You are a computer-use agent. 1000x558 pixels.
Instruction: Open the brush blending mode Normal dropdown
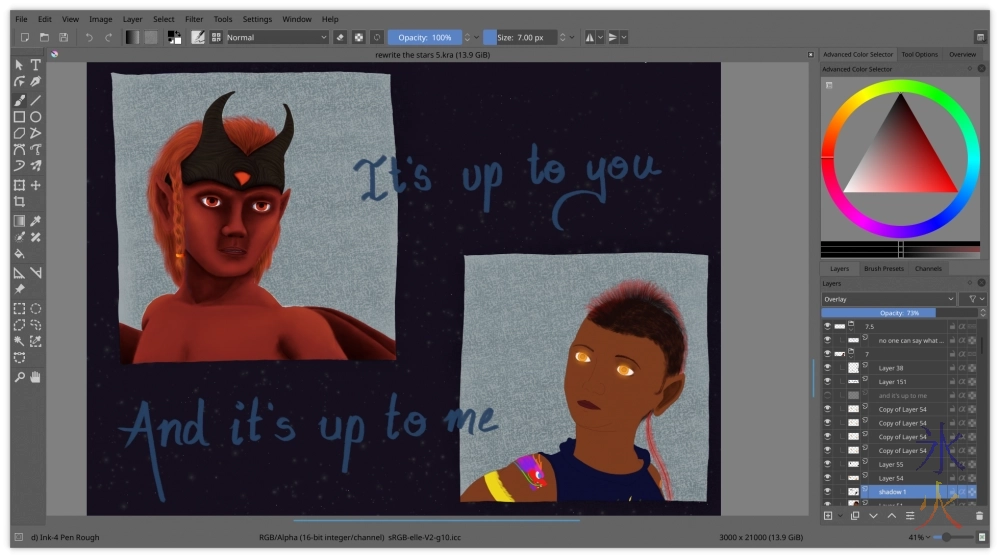[x=277, y=37]
